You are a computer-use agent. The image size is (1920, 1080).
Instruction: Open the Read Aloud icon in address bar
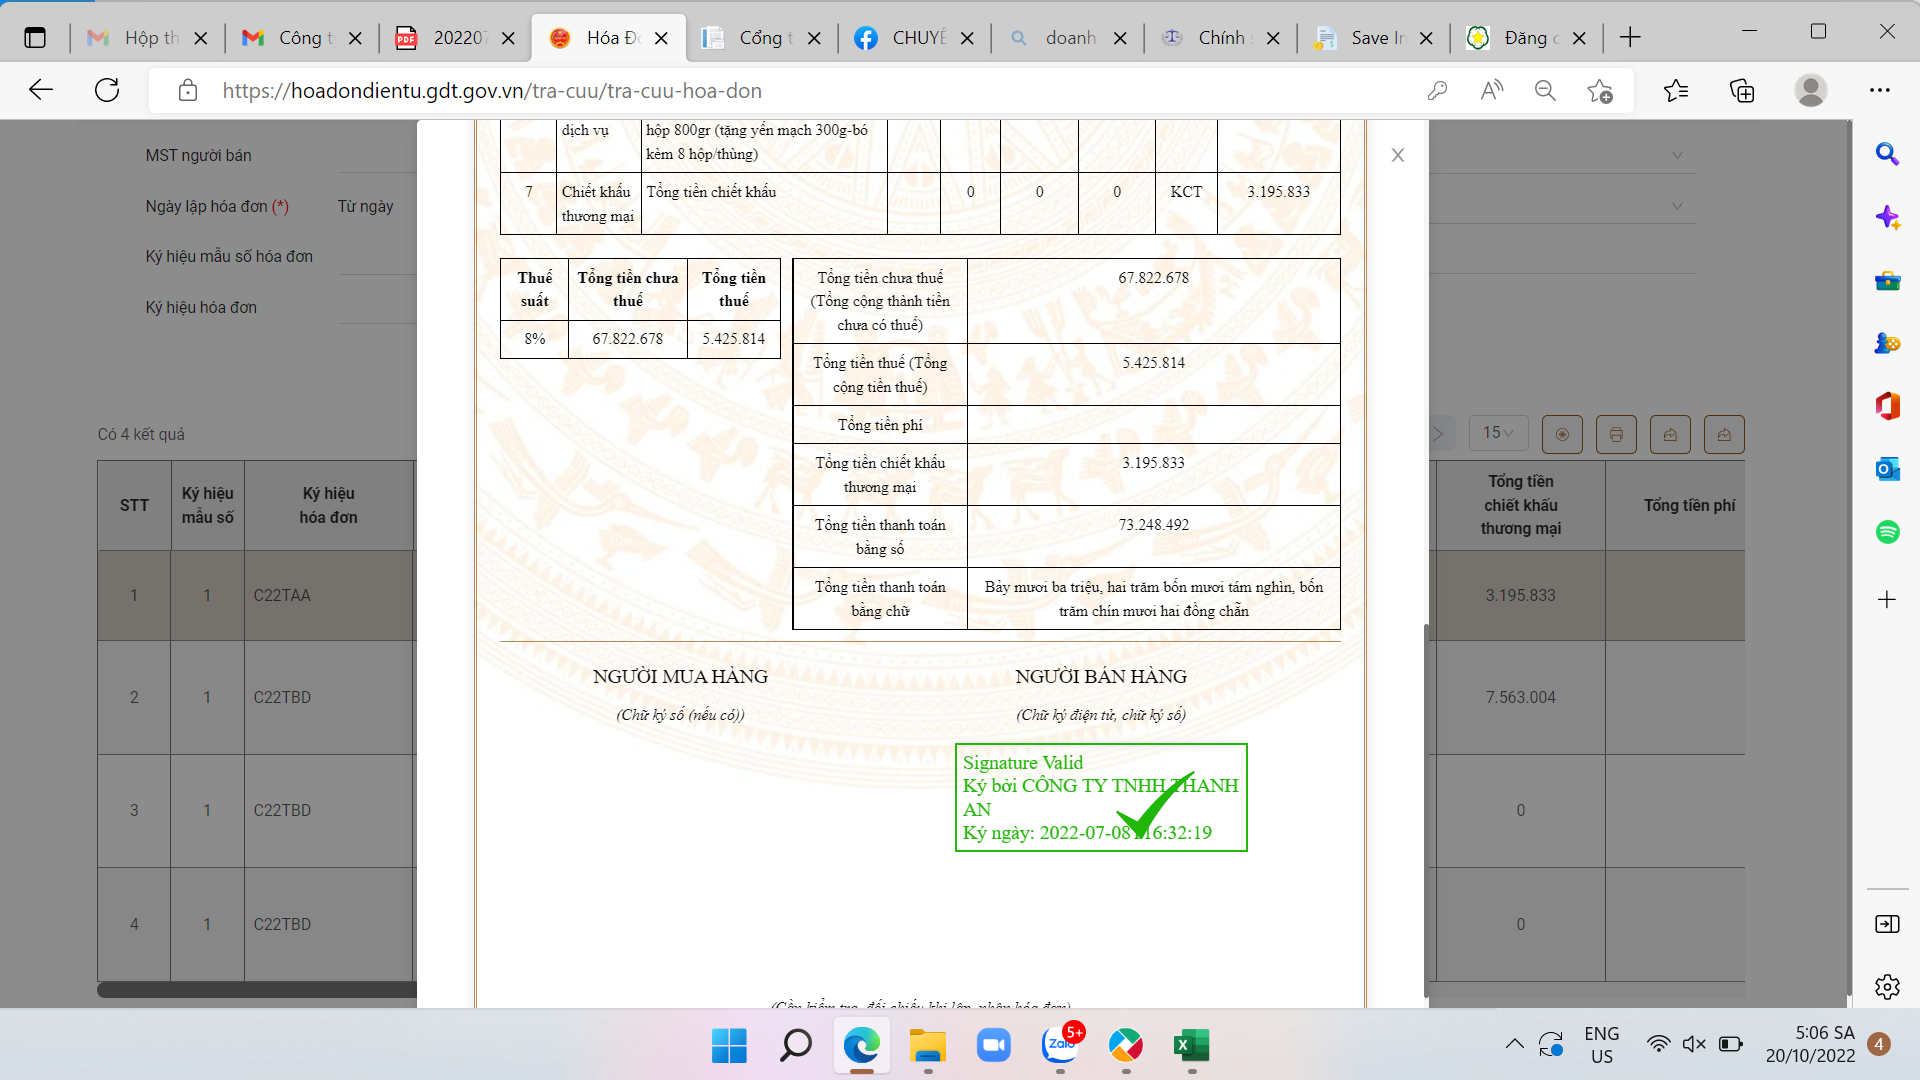pyautogui.click(x=1491, y=91)
